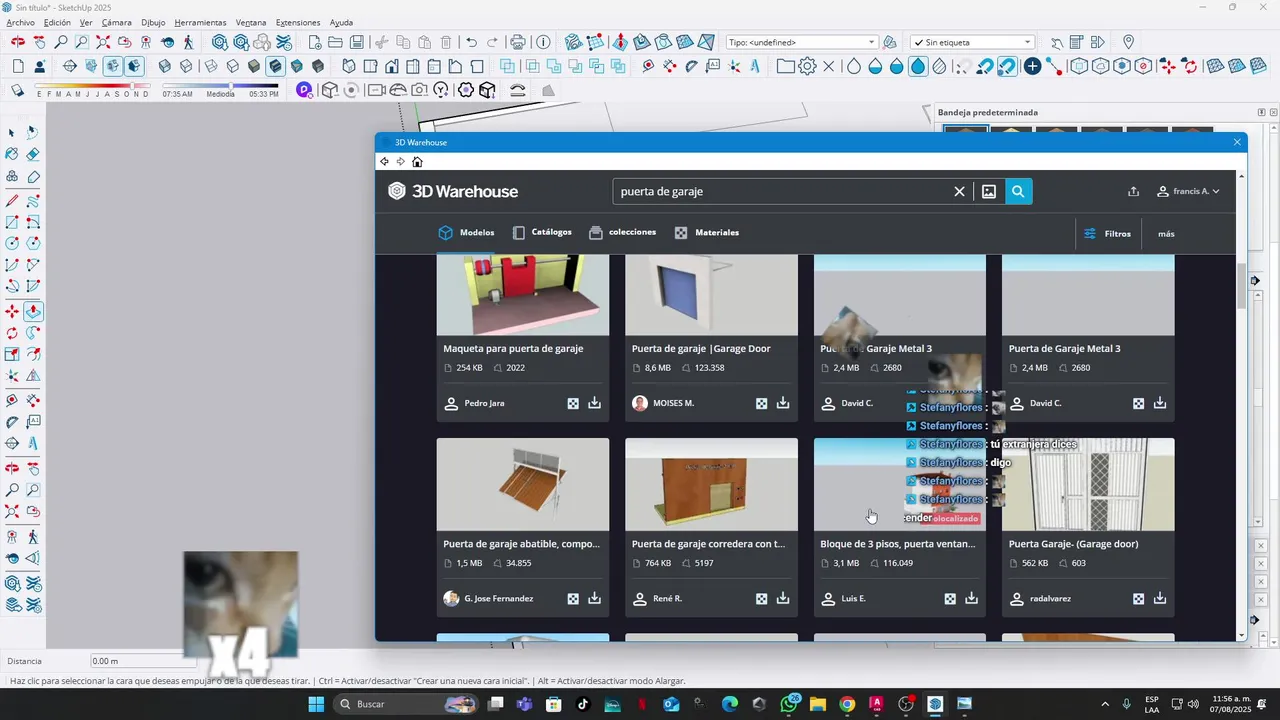The image size is (1280, 720).
Task: Click the upload model icon in 3D Warehouse
Action: coord(1133,191)
